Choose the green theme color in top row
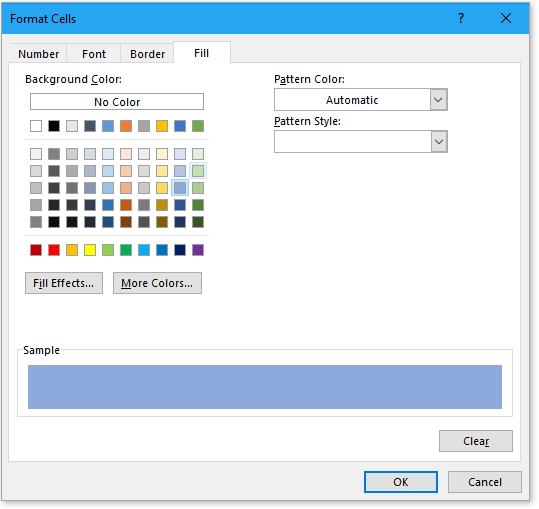This screenshot has height=509, width=539. click(198, 126)
